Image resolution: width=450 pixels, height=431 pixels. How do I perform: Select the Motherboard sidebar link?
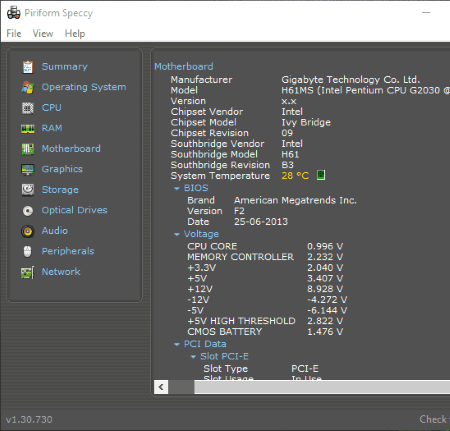pos(71,149)
